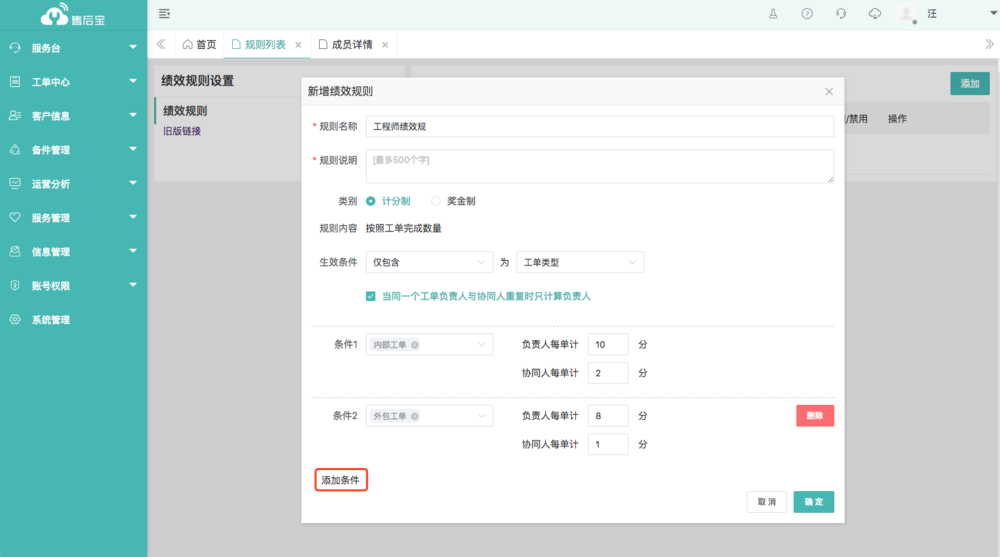Viewport: 1000px width, 557px height.
Task: Click the user avatar picture
Action: coord(906,13)
